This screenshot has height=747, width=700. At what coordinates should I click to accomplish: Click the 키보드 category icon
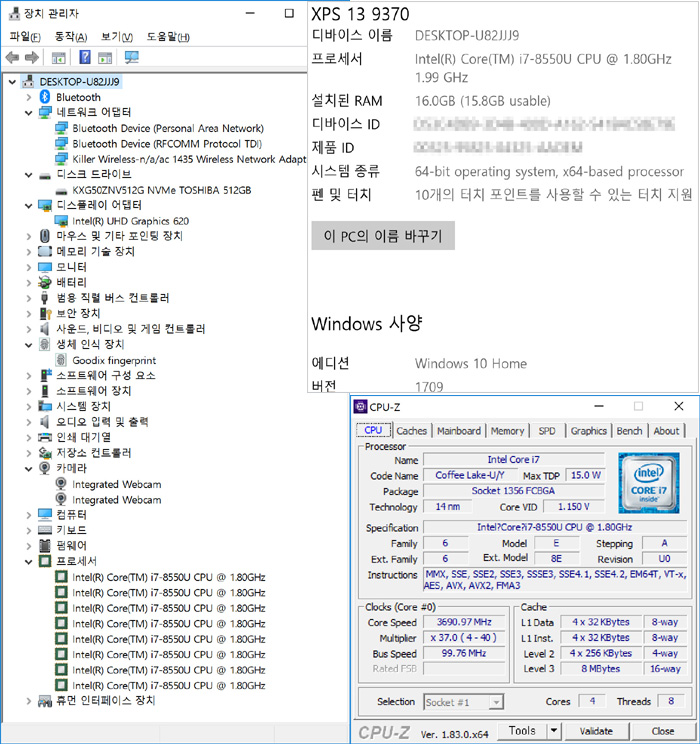click(45, 530)
